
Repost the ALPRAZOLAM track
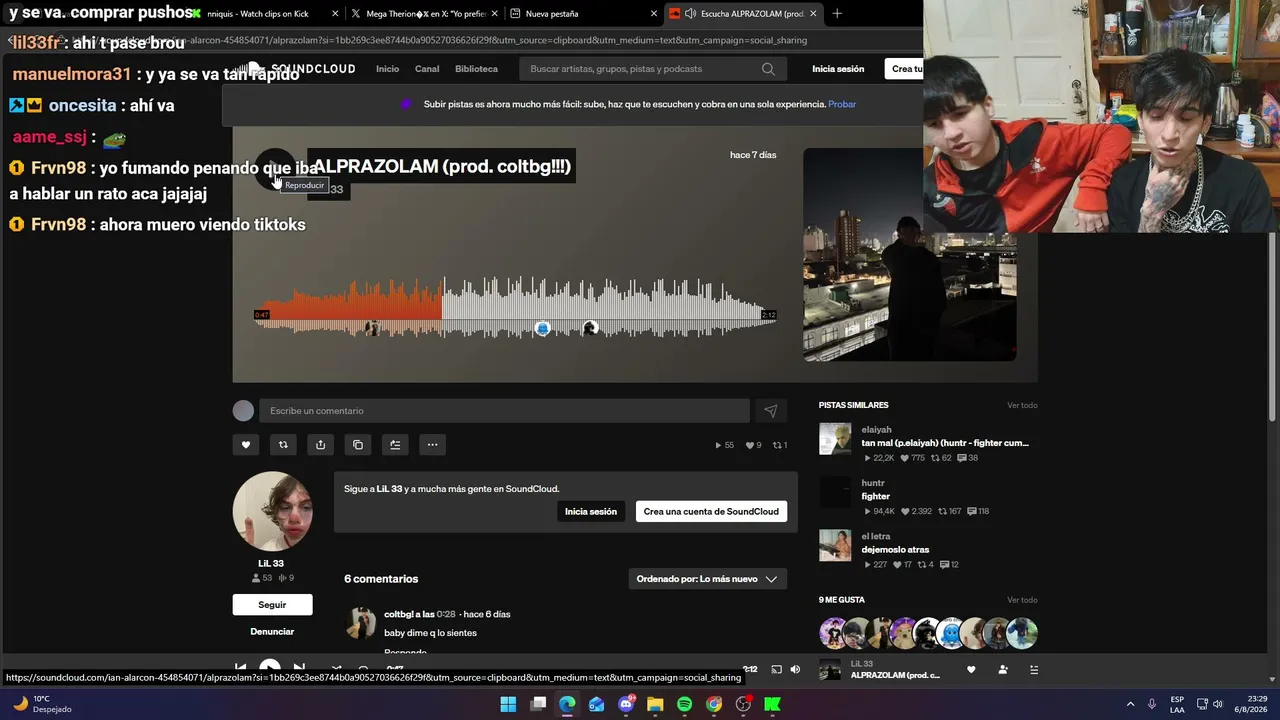283,445
